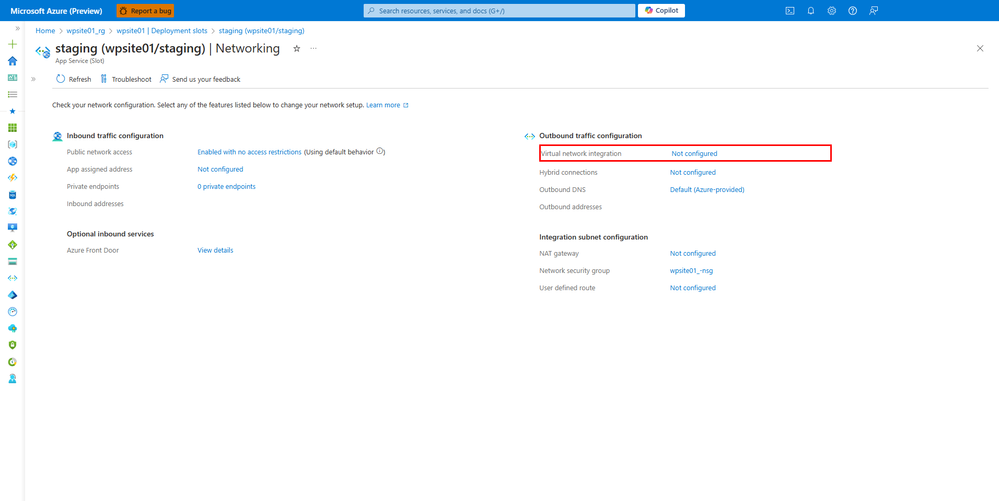Image resolution: width=999 pixels, height=501 pixels.
Task: Open Azure Front Door View details link
Action: (215, 250)
